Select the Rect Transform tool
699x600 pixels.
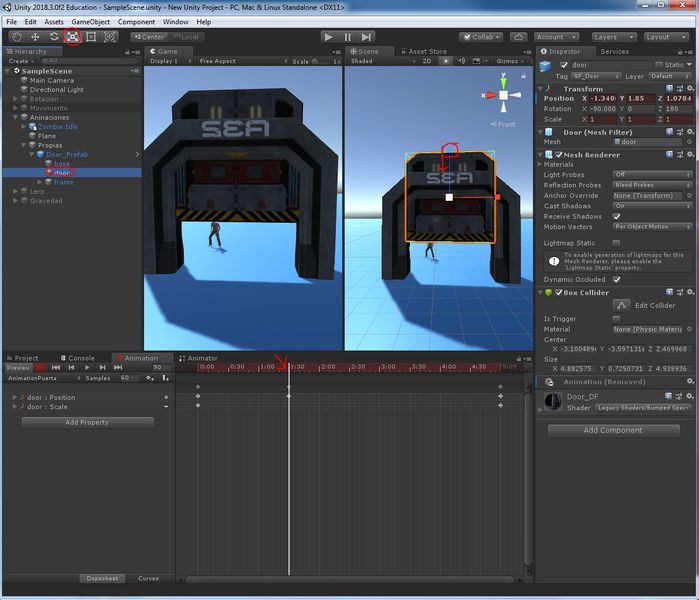(x=91, y=37)
